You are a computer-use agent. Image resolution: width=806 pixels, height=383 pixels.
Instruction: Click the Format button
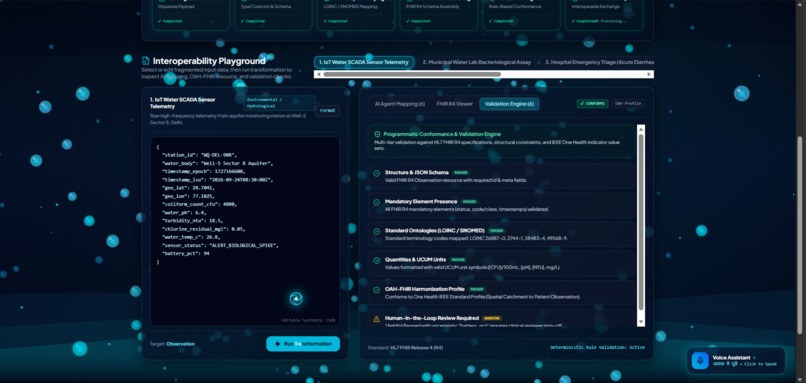click(x=327, y=111)
